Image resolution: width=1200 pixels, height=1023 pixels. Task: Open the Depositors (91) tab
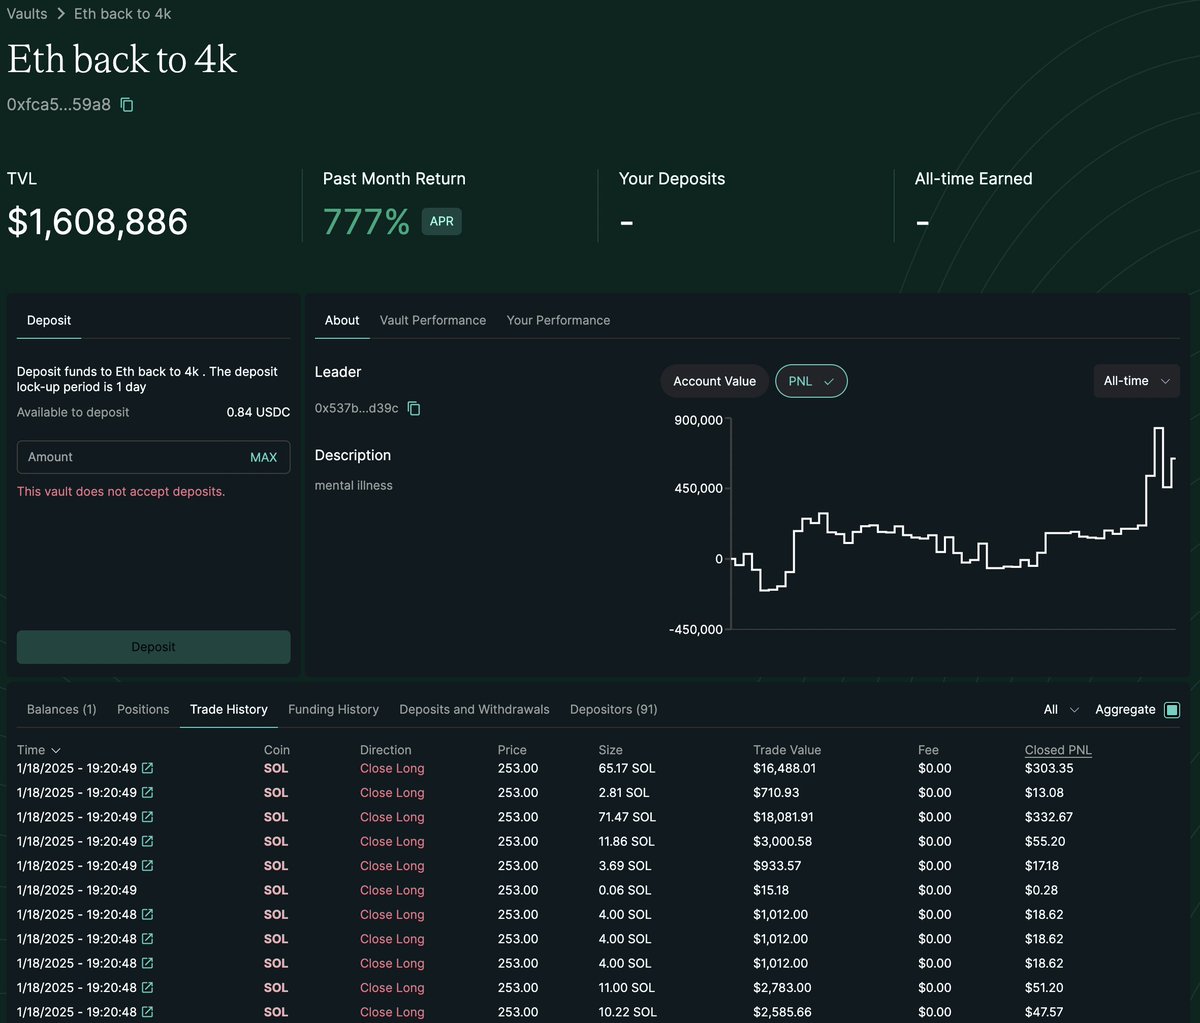click(614, 709)
